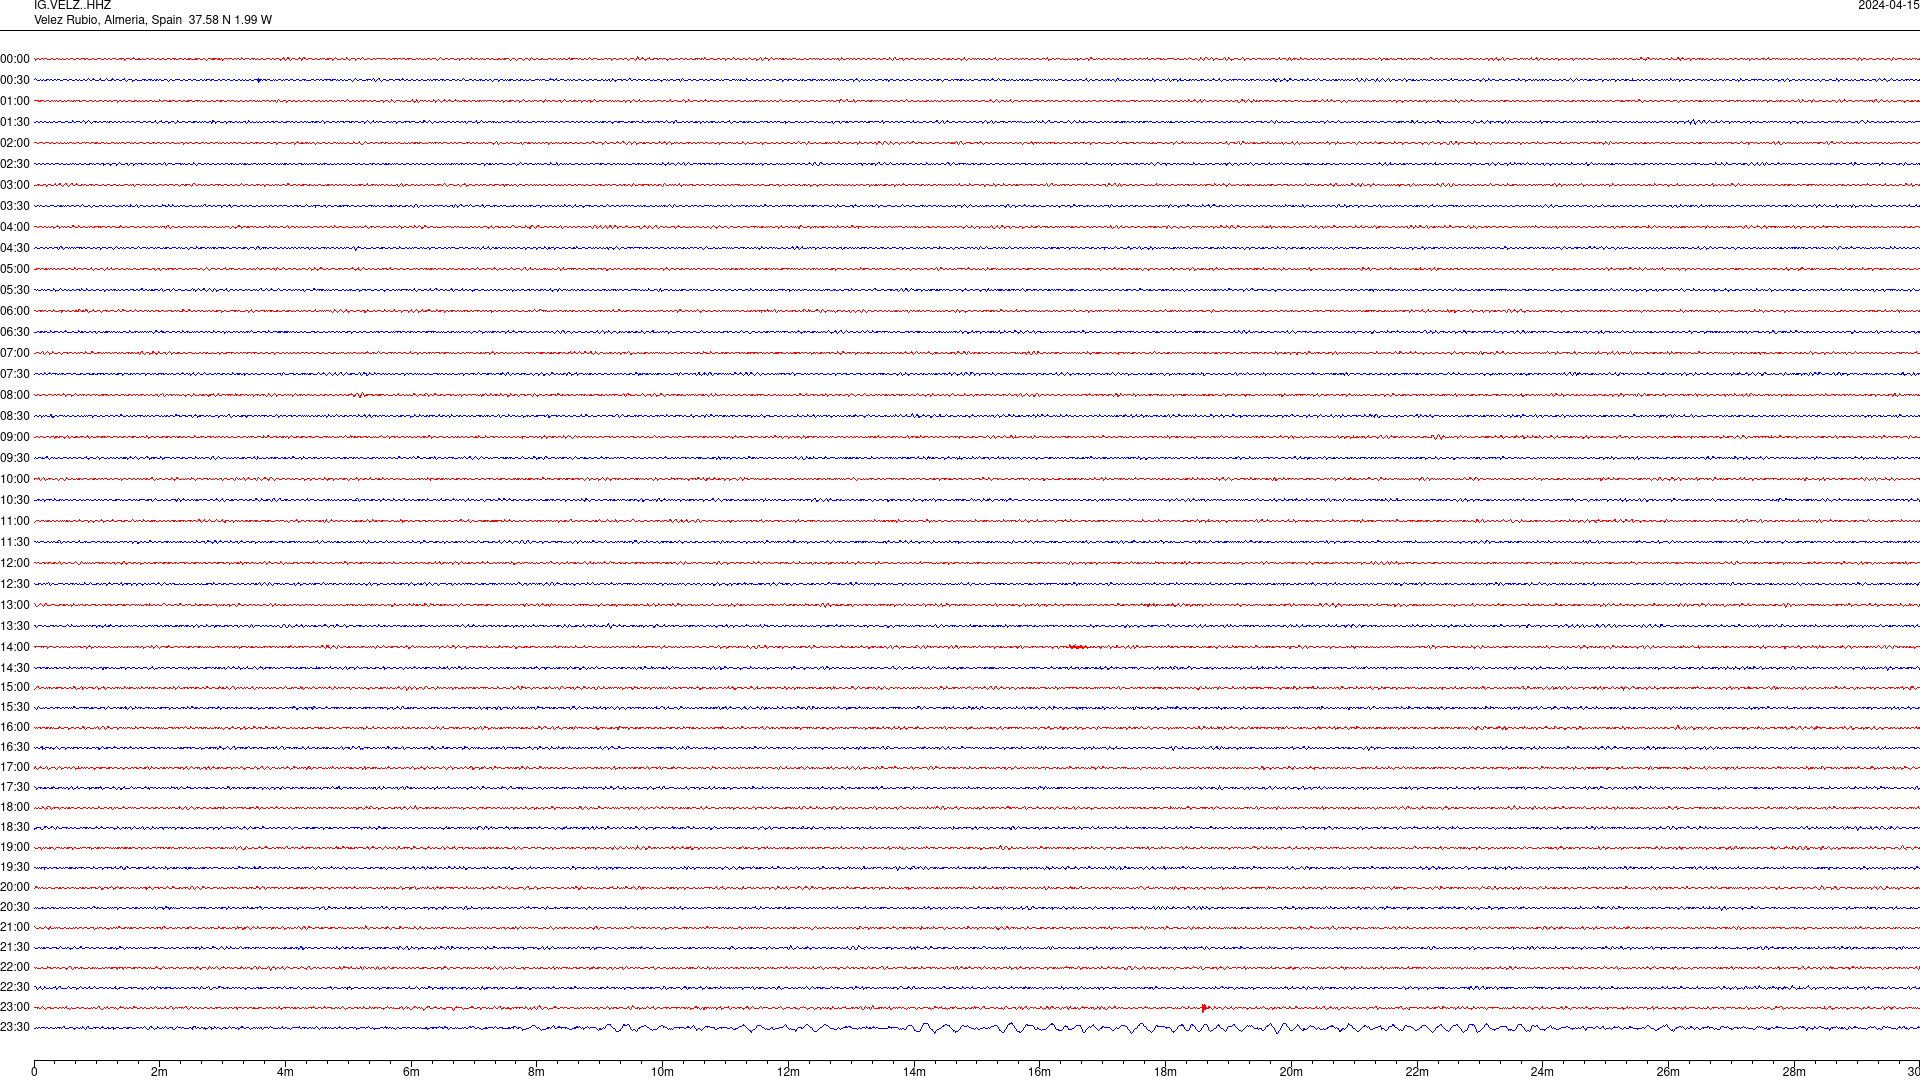Click the 20m tick on the time axis
The height and width of the screenshot is (1080, 1920).
1291,1072
